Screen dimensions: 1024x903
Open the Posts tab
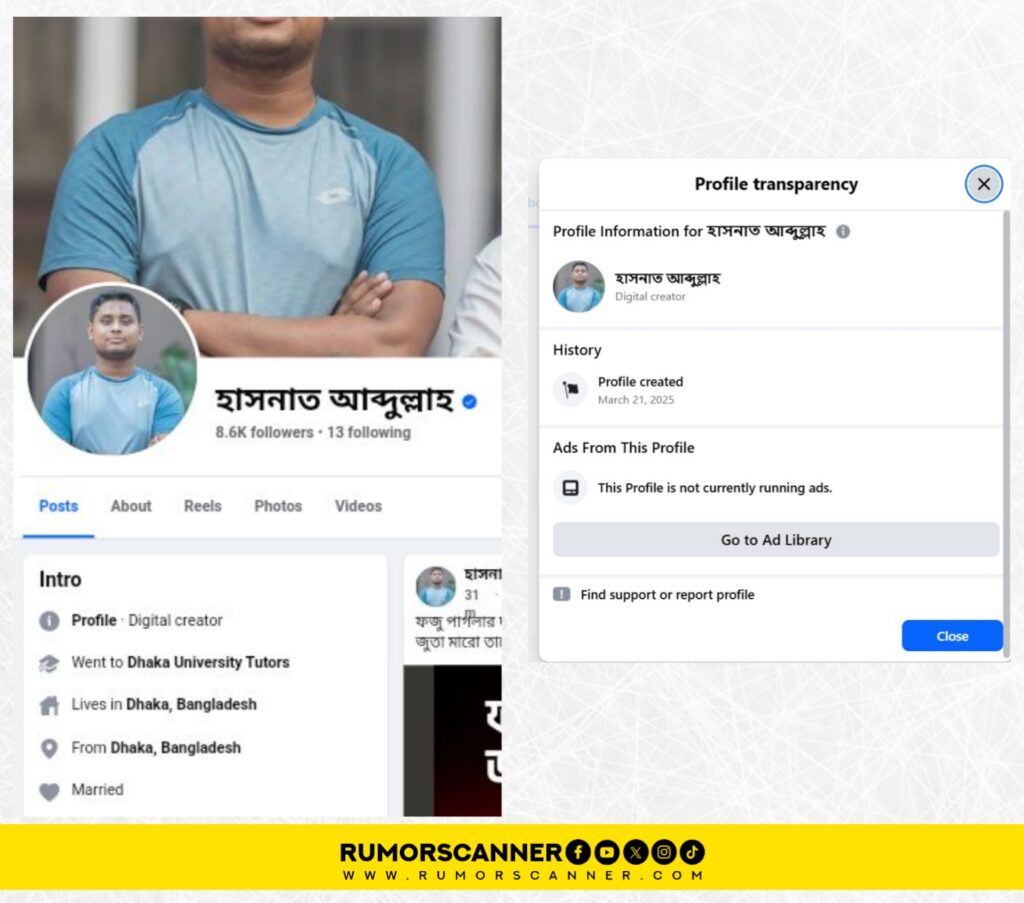click(58, 506)
